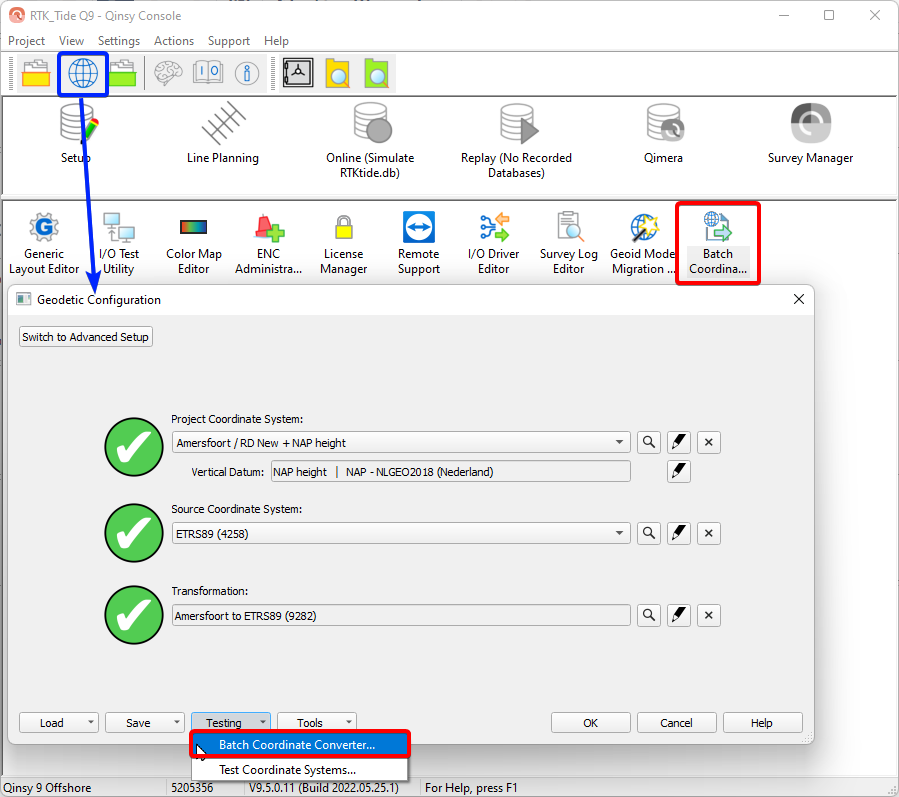Launch the Color Map Editor

[x=193, y=240]
